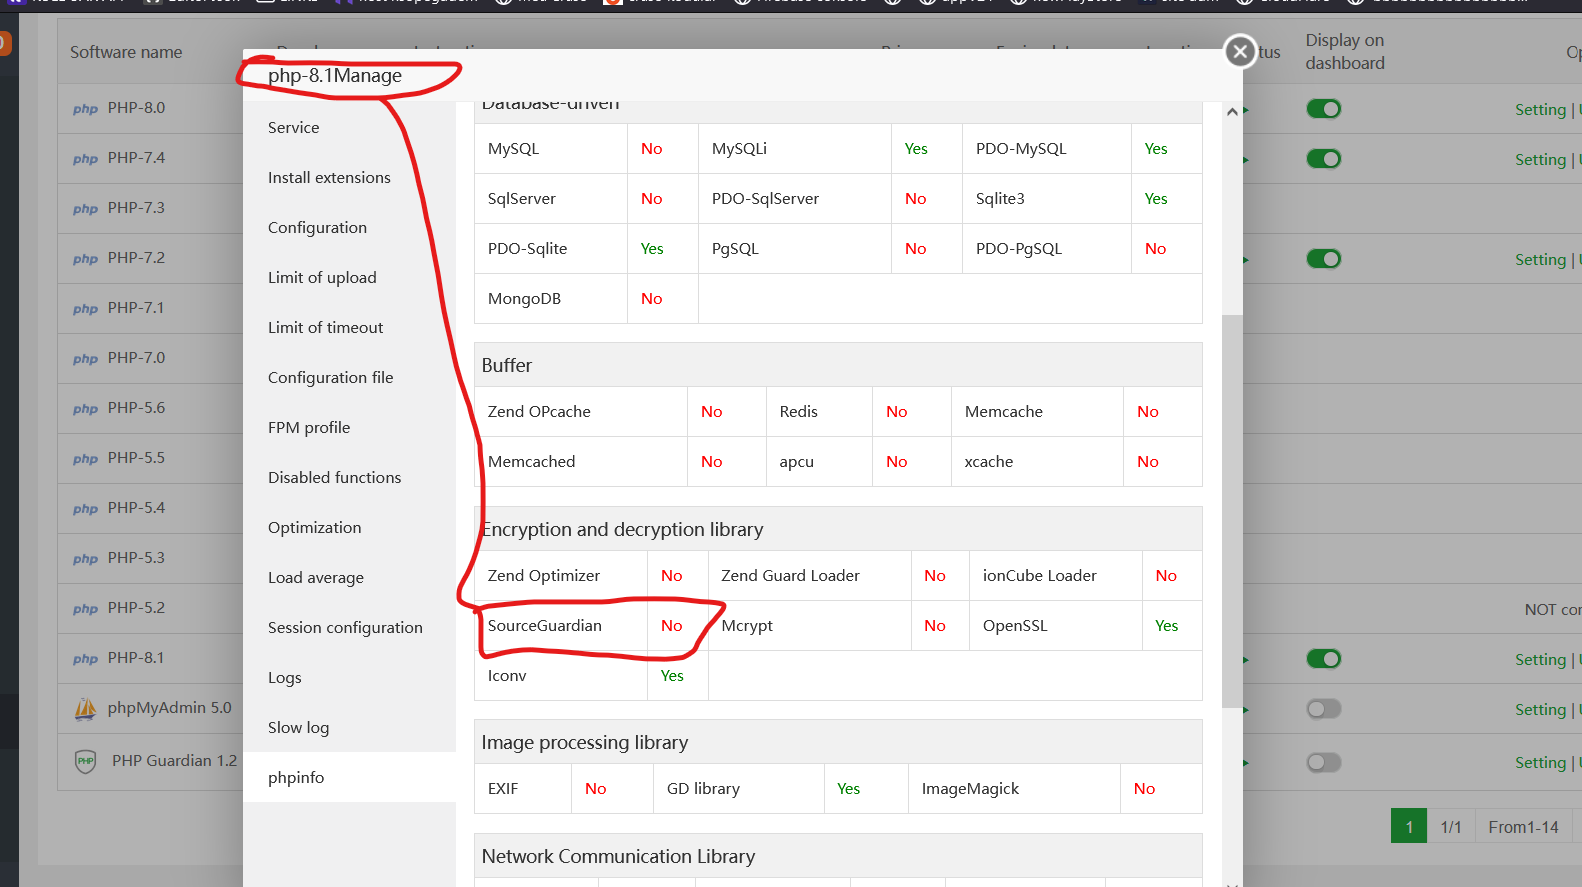Open Setting for phpMyAdmin 5.0 row
This screenshot has width=1582, height=887.
[x=1540, y=709]
